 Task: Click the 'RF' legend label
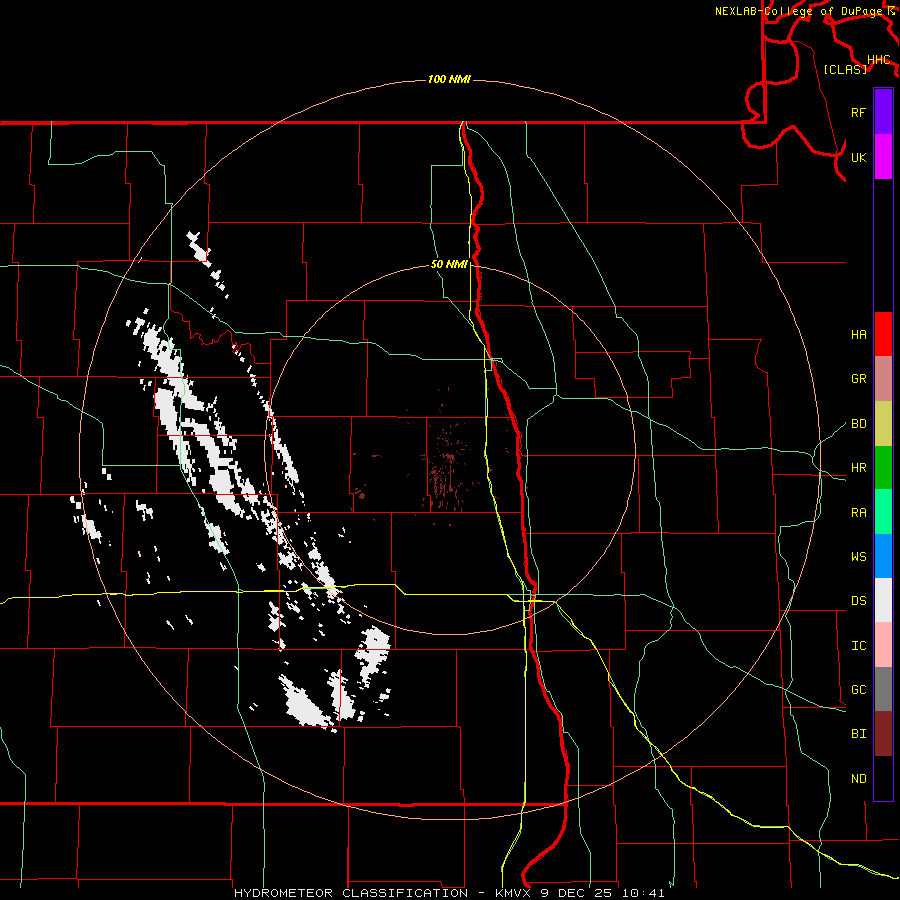858,112
